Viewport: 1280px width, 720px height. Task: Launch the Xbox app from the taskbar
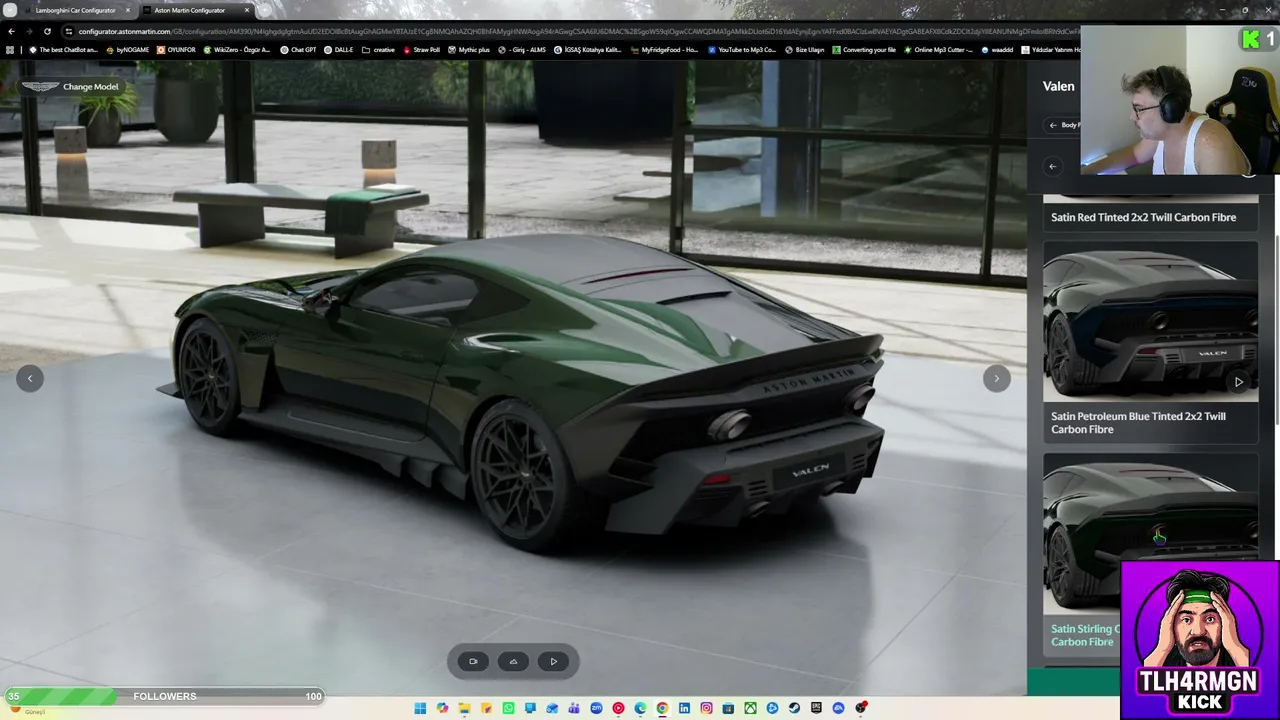[750, 708]
